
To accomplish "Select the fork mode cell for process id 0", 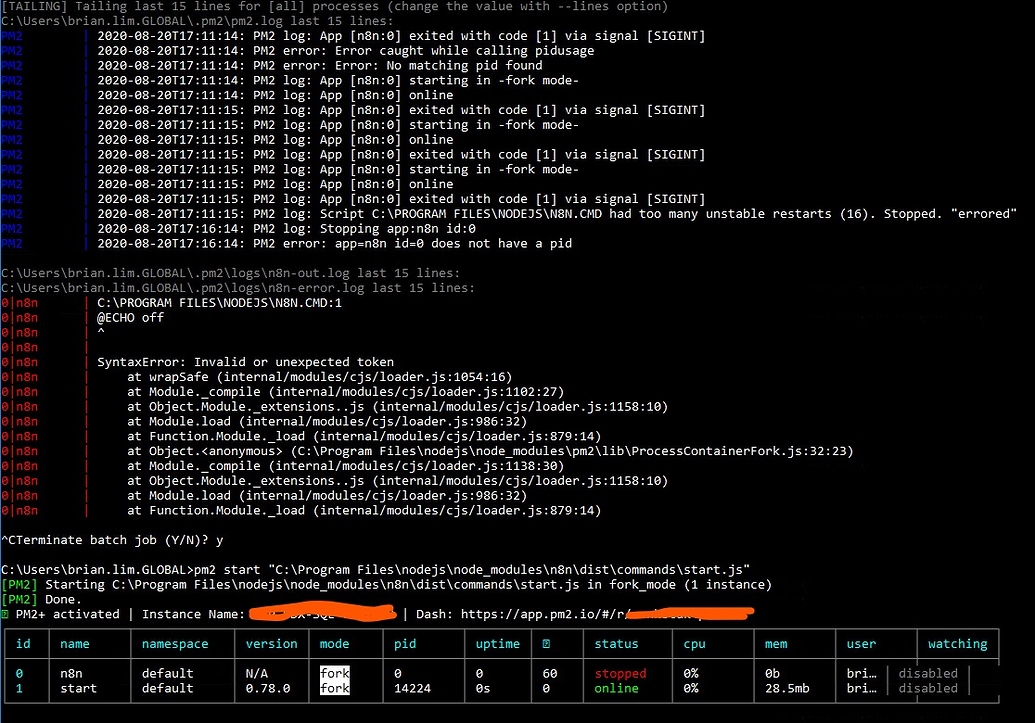I will [334, 673].
